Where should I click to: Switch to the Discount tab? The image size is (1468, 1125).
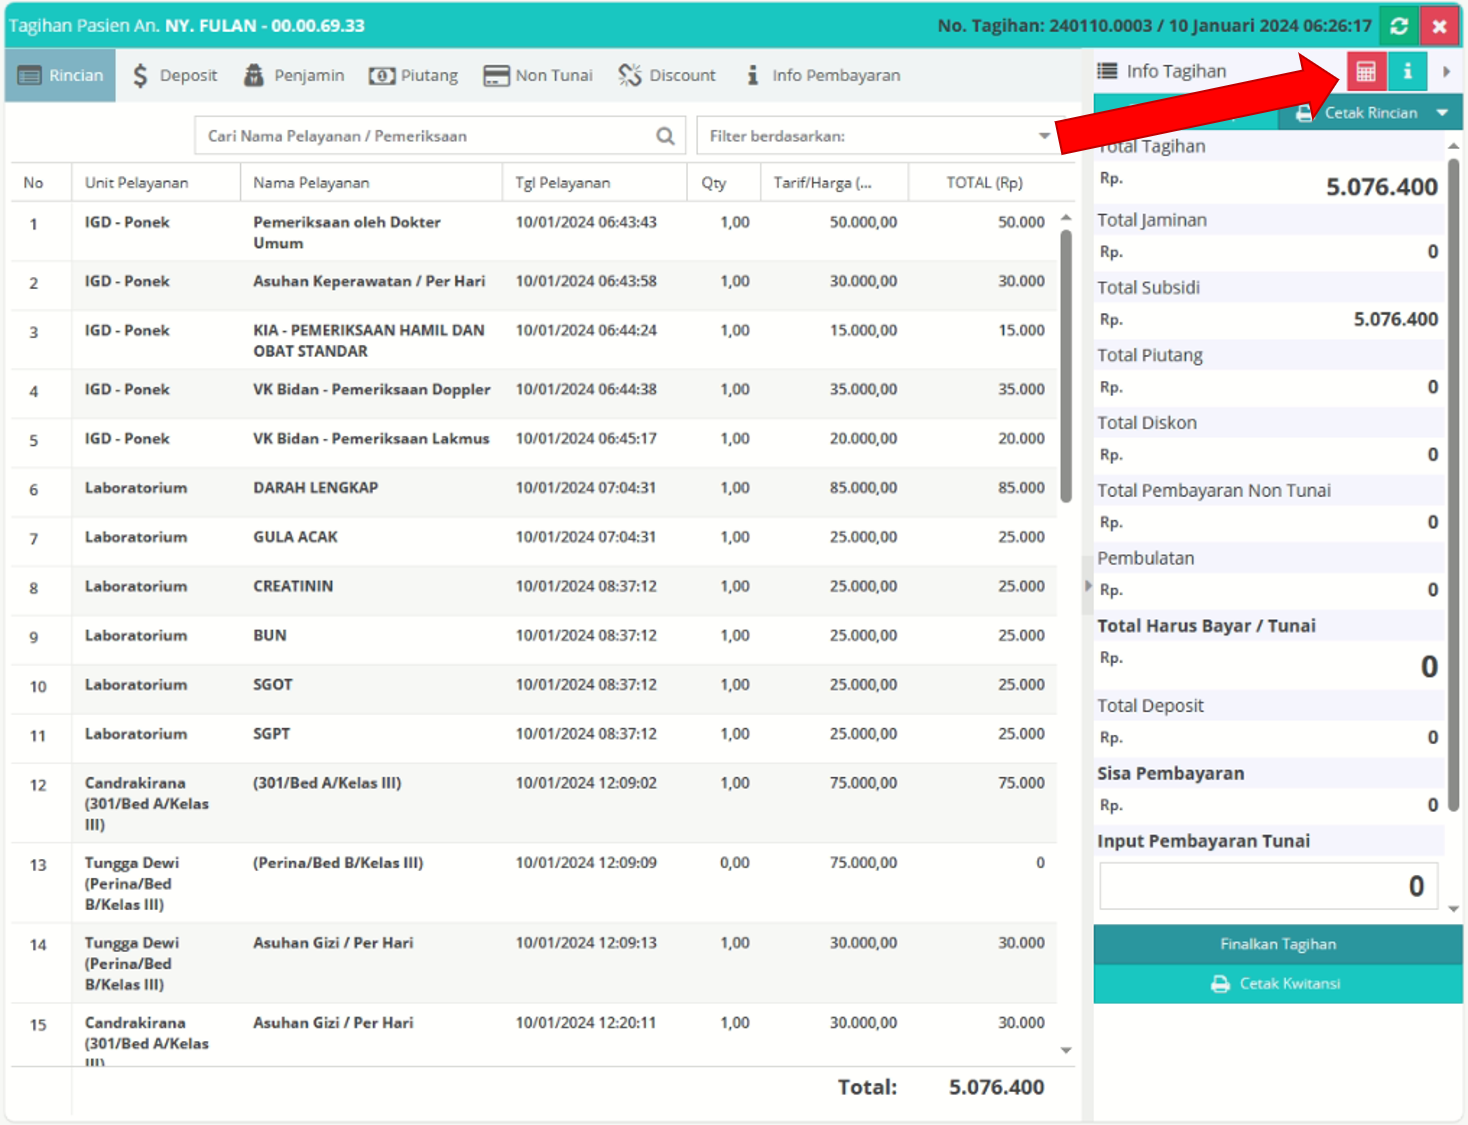tap(667, 75)
